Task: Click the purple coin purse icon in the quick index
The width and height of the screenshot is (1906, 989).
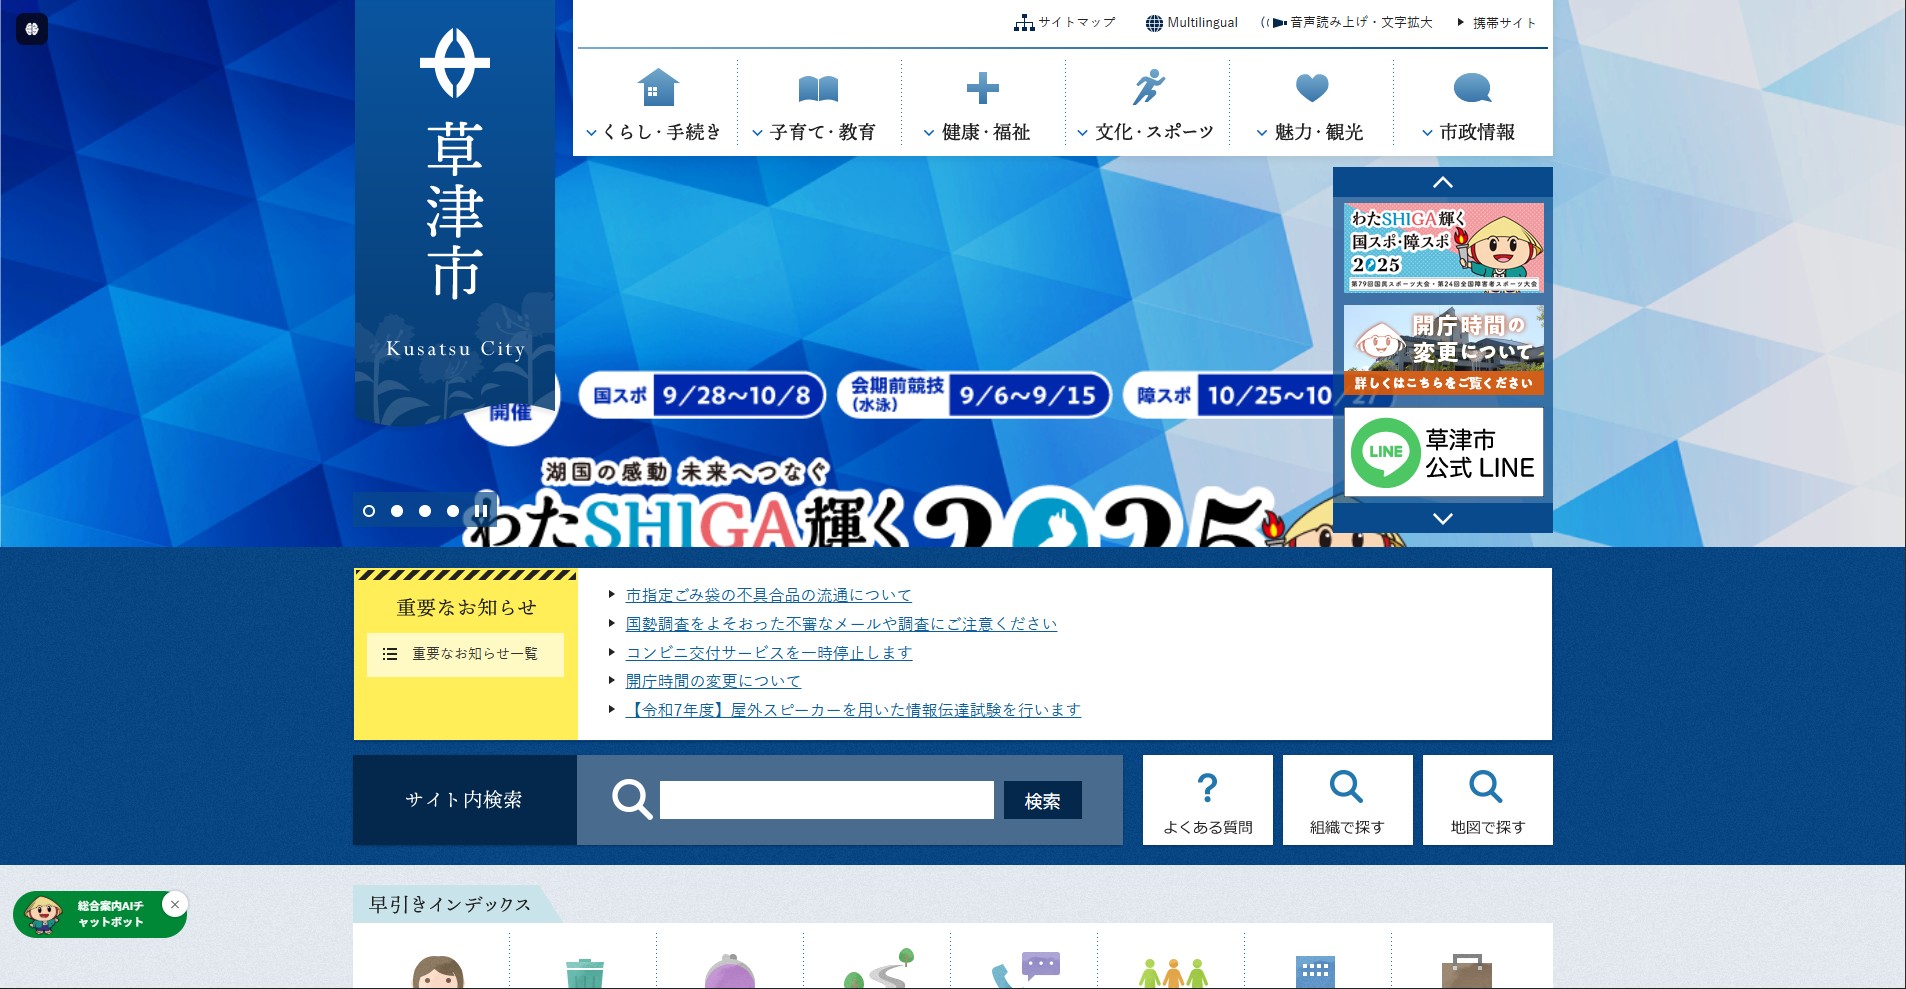Action: click(730, 972)
